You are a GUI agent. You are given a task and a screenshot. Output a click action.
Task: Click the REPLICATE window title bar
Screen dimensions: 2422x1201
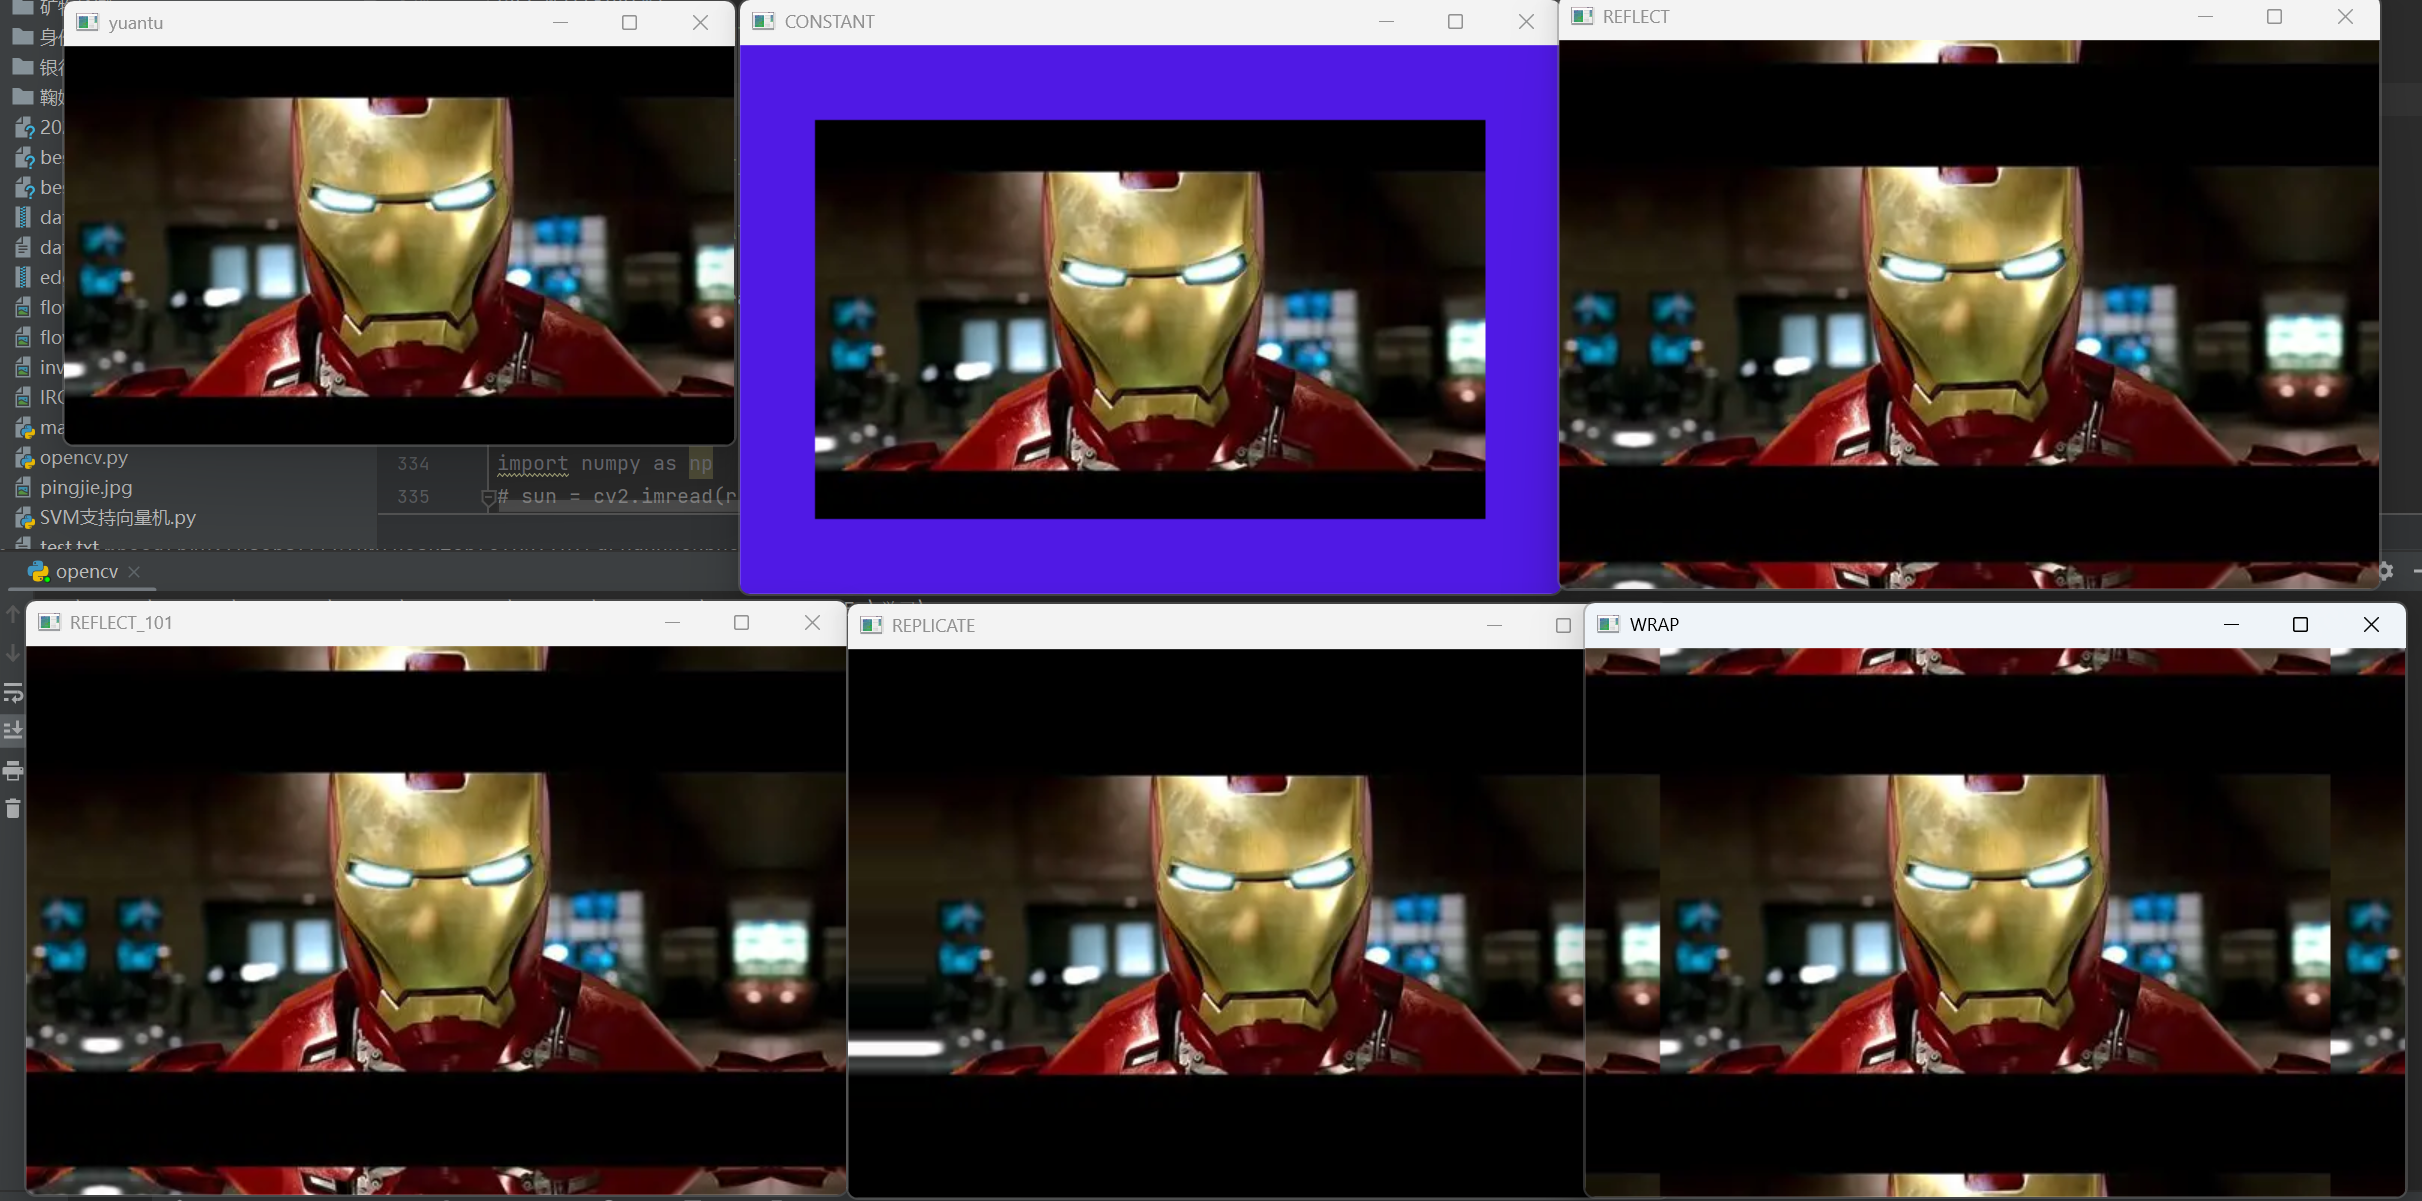pos(1200,625)
